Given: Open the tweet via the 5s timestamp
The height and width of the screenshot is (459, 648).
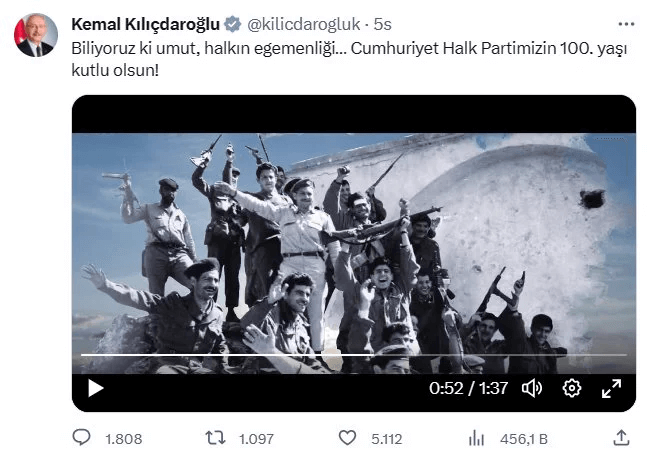Looking at the screenshot, I should click(383, 23).
